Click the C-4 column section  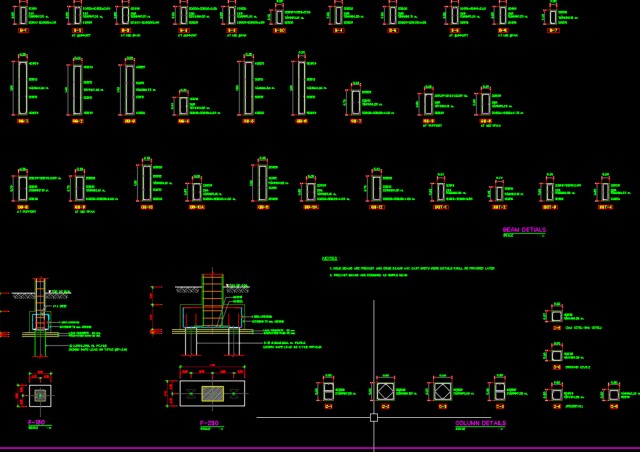pos(498,389)
